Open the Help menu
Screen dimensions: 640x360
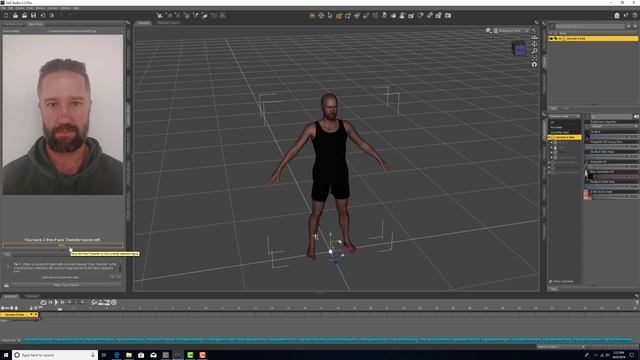[x=76, y=8]
